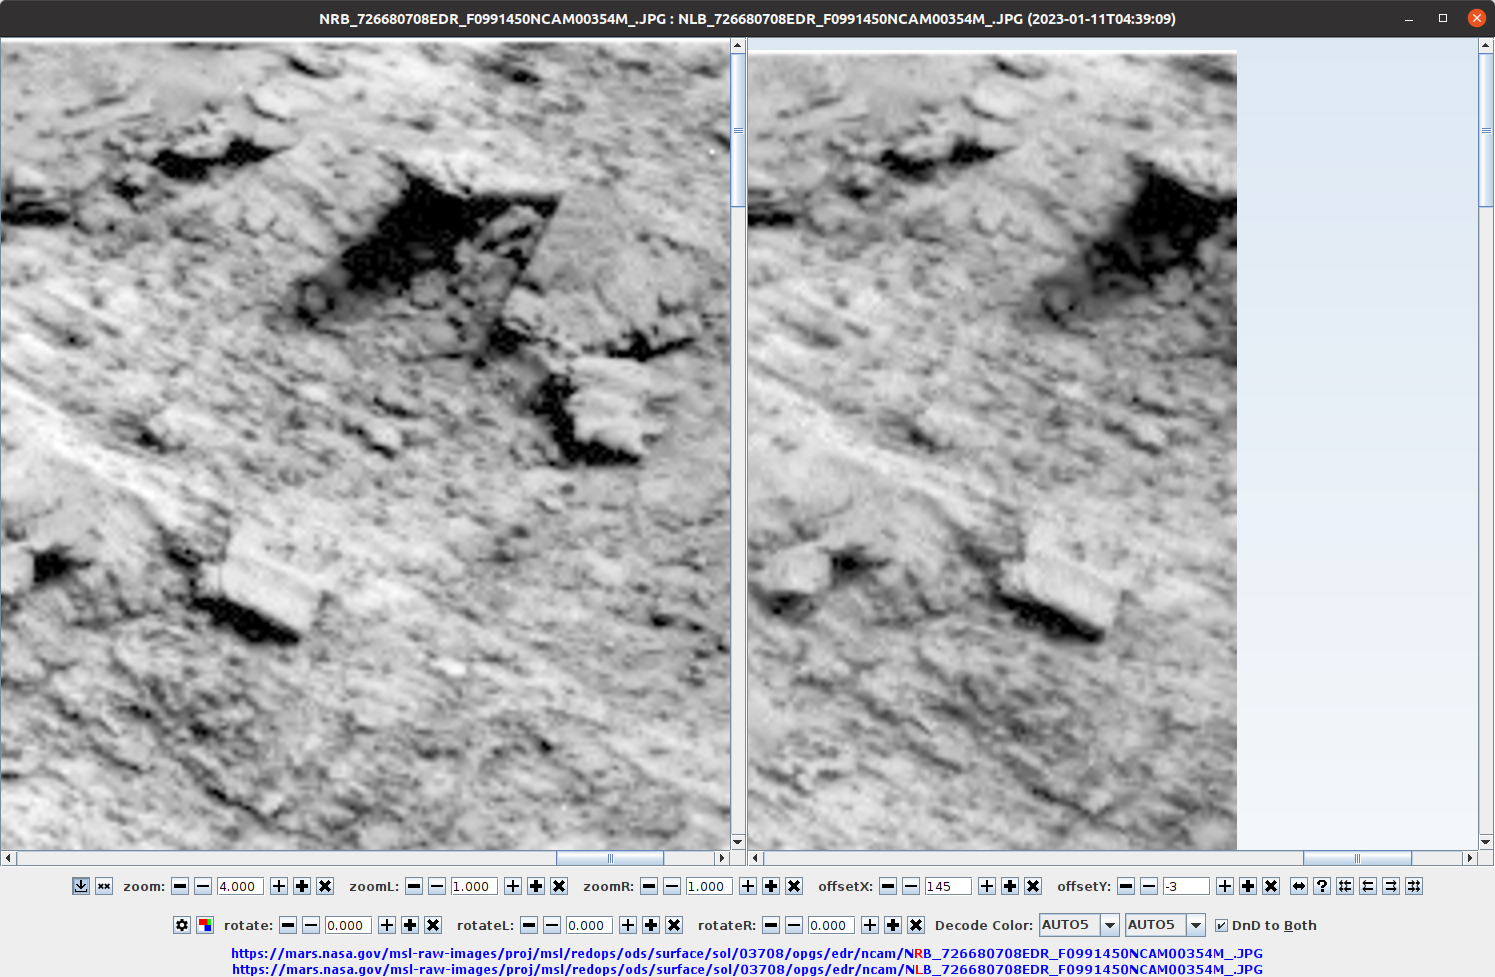This screenshot has height=977, width=1495.
Task: Click the double left-arrow alignment icon
Action: point(1368,886)
